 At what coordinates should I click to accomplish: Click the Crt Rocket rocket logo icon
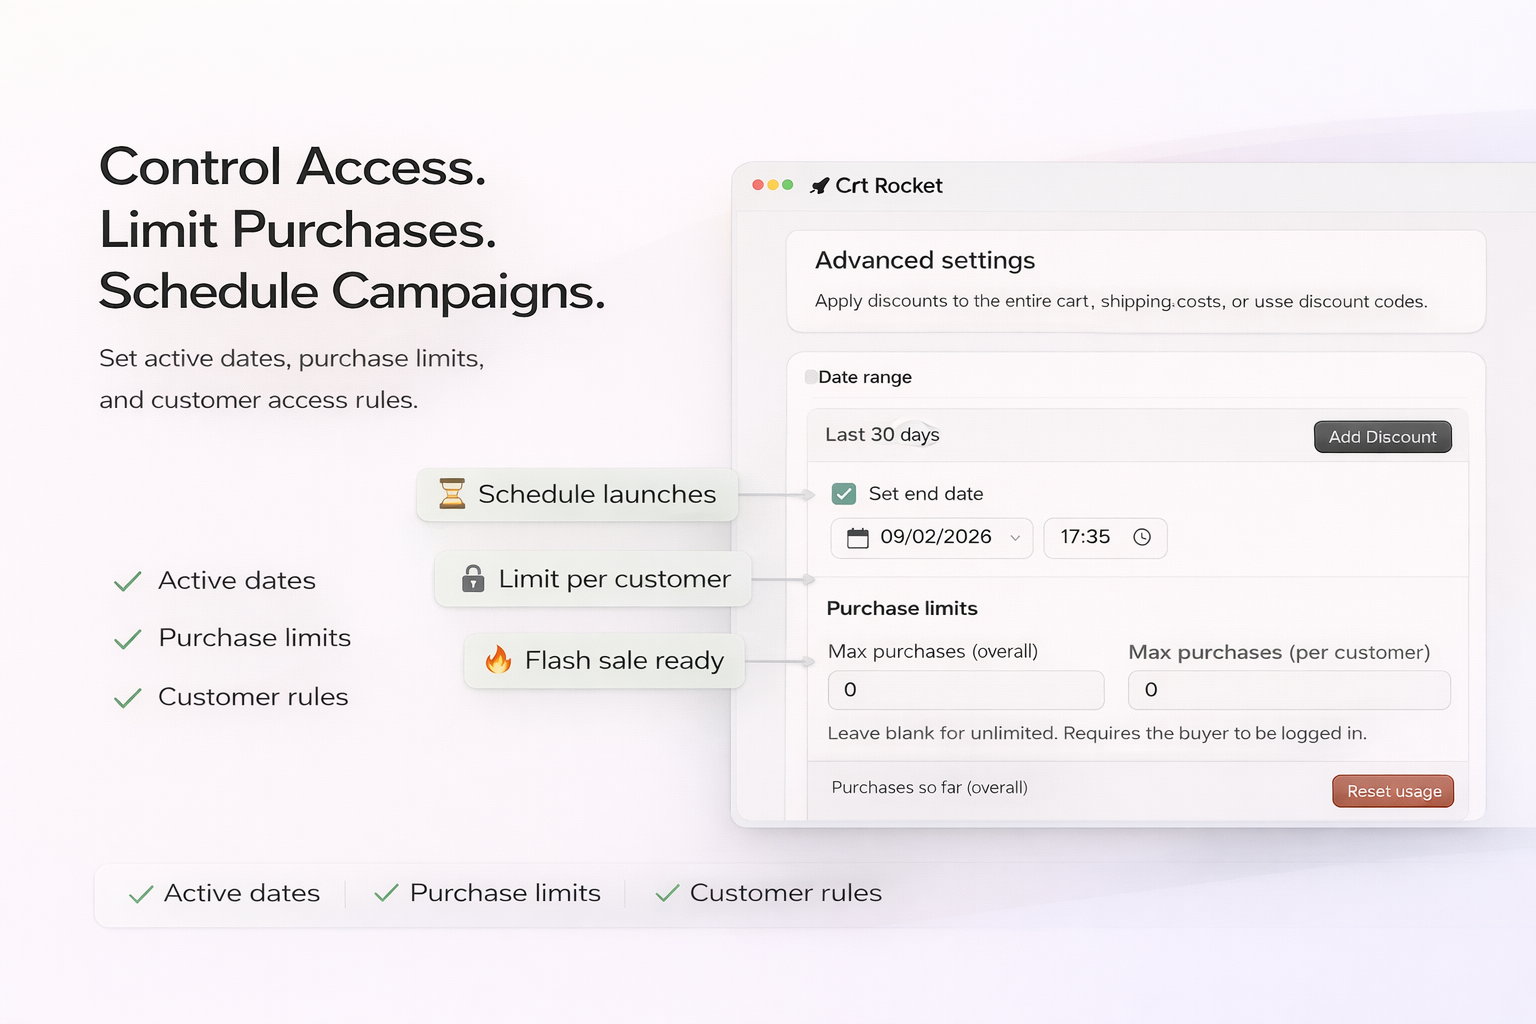click(x=820, y=186)
